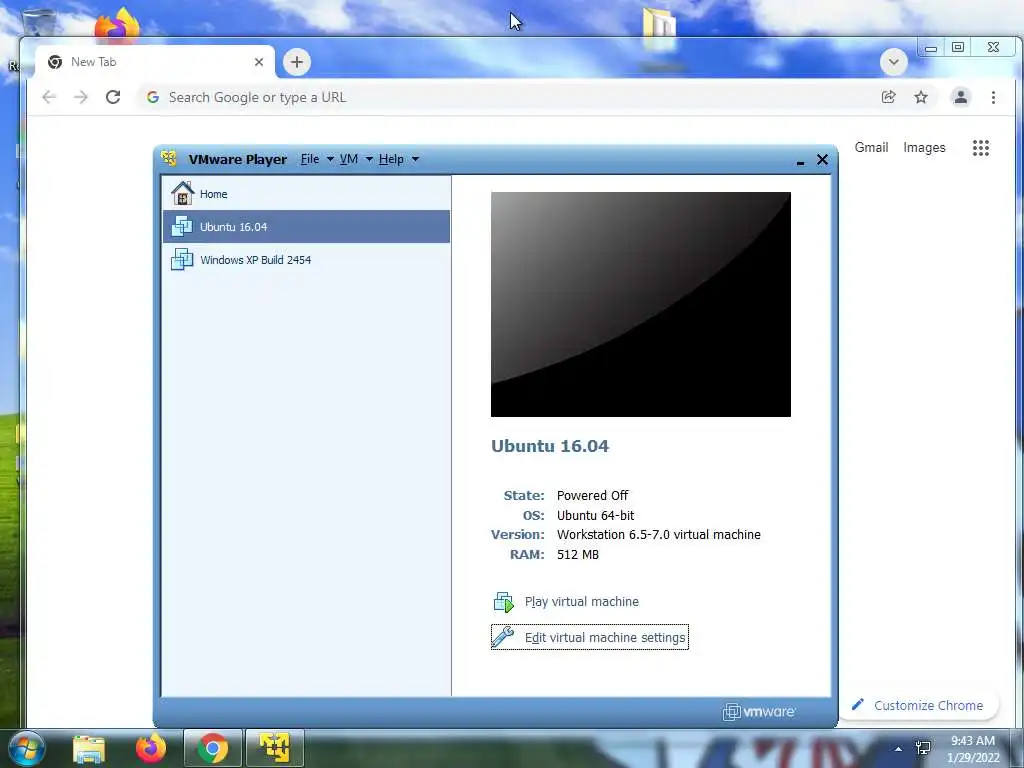Click the Chrome address bar search field
Screen dimensions: 1024x768
509,97
